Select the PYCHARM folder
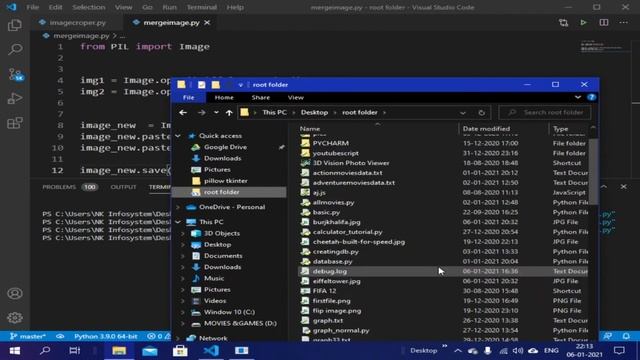Image resolution: width=640 pixels, height=360 pixels. click(x=331, y=143)
